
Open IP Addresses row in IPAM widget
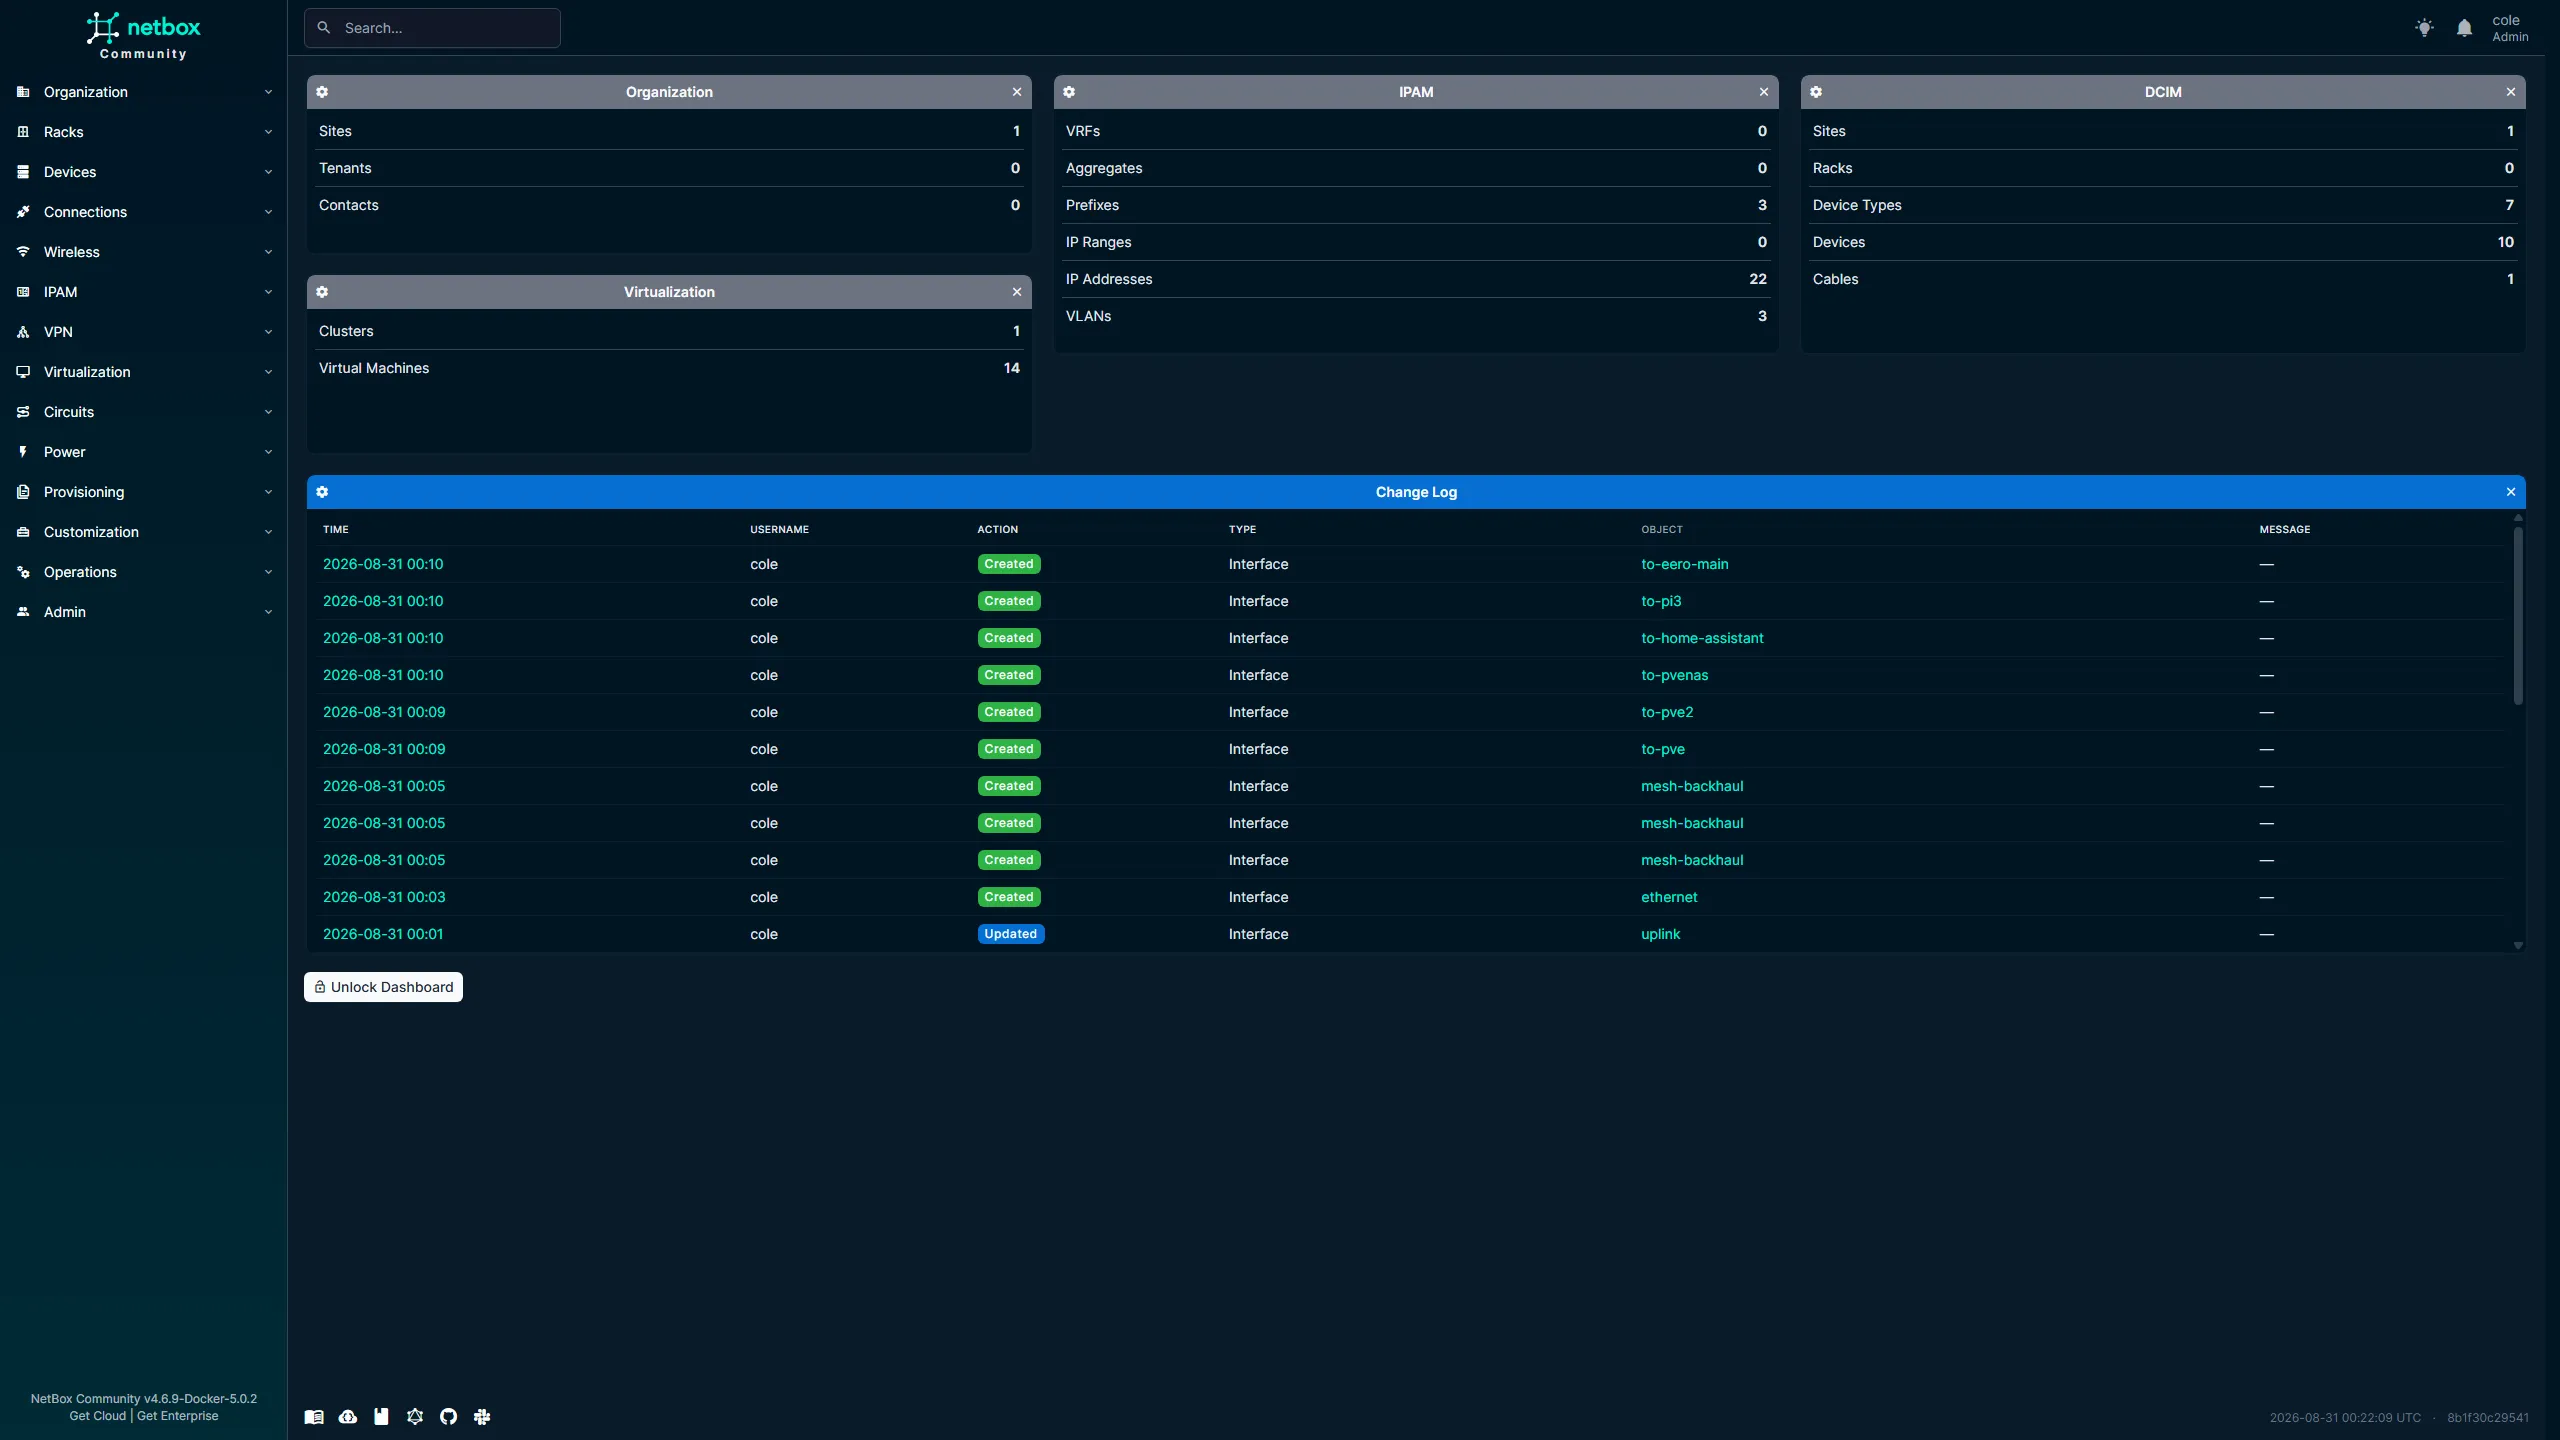(x=1416, y=279)
